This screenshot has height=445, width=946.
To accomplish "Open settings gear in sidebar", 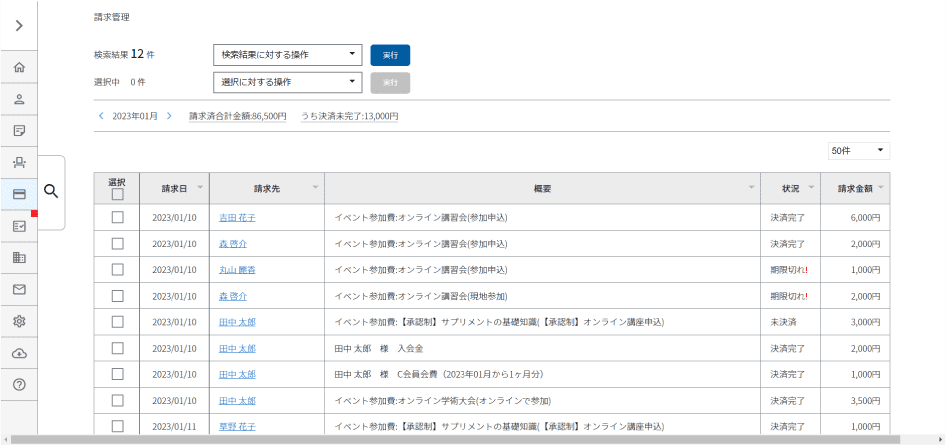I will (x=19, y=321).
